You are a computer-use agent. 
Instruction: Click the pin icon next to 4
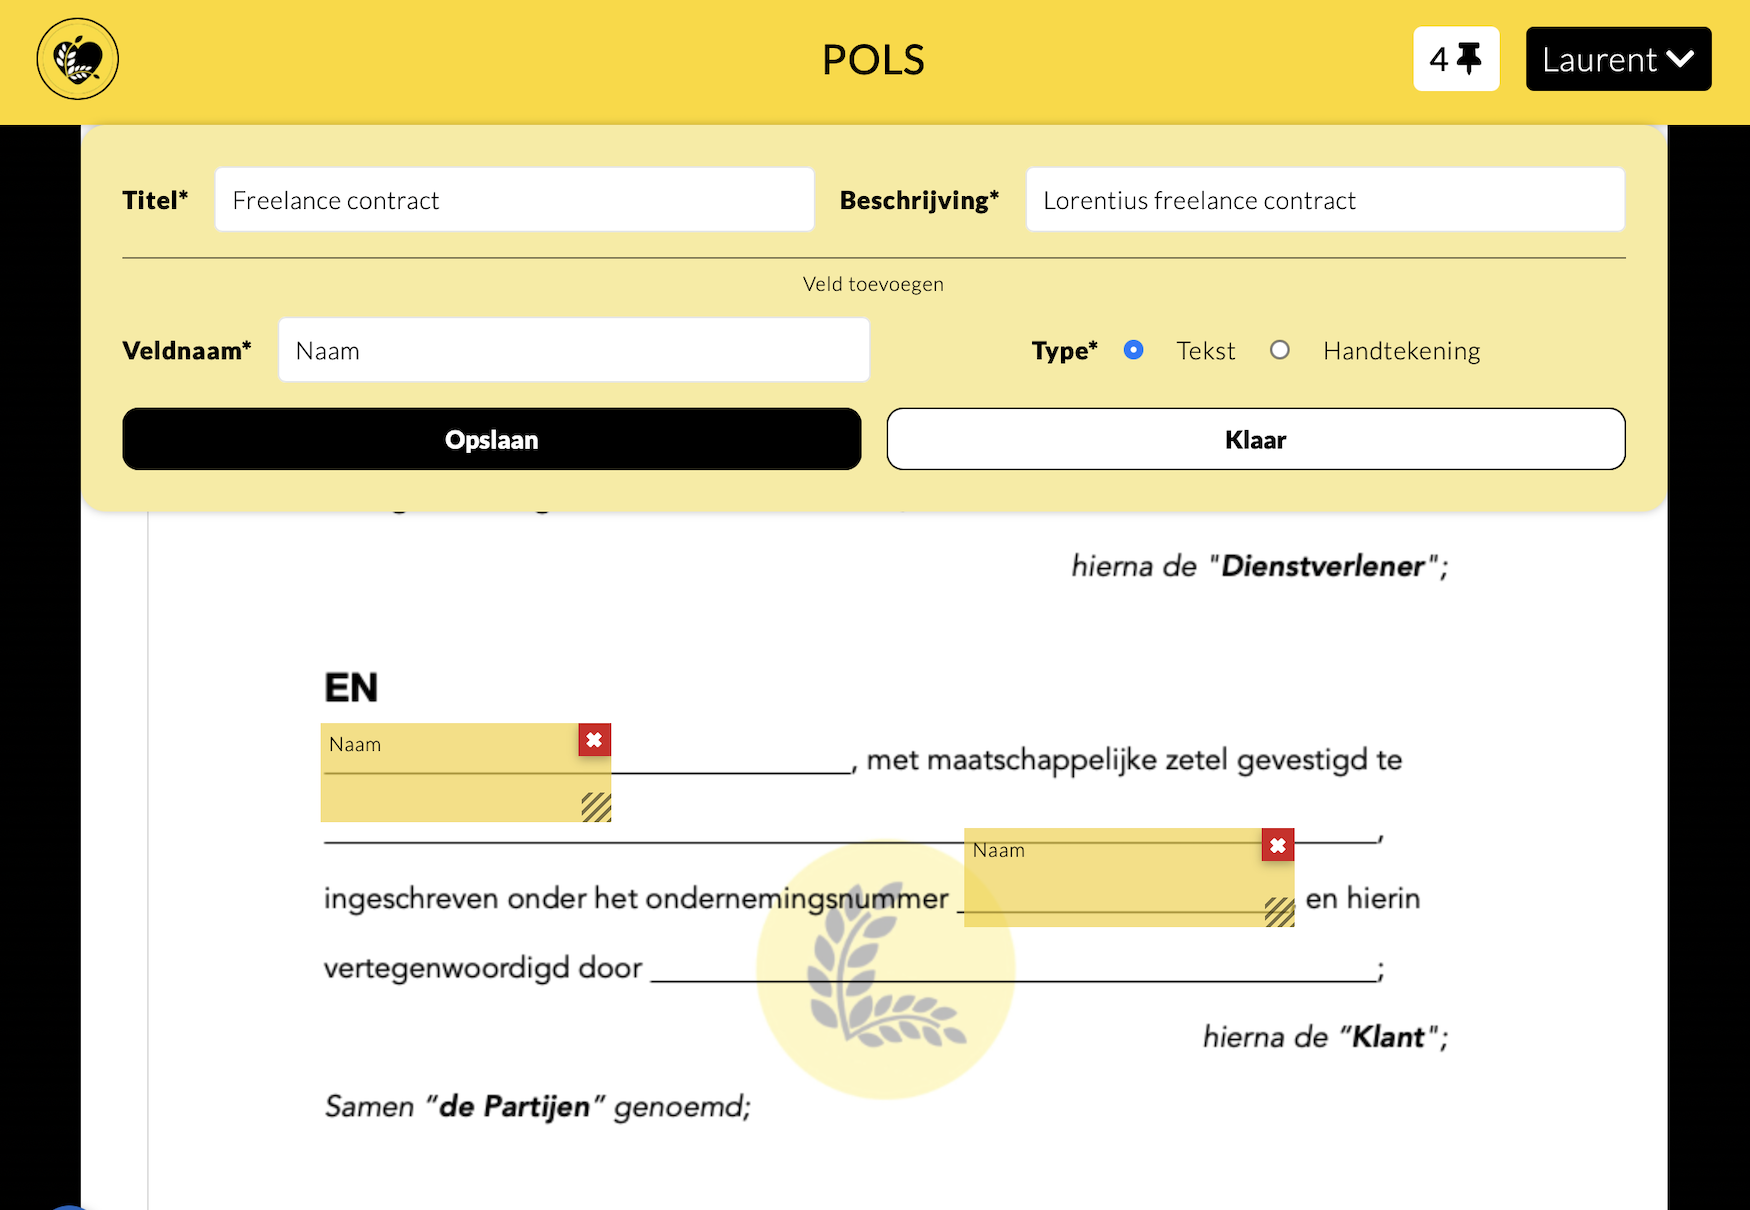point(1469,59)
